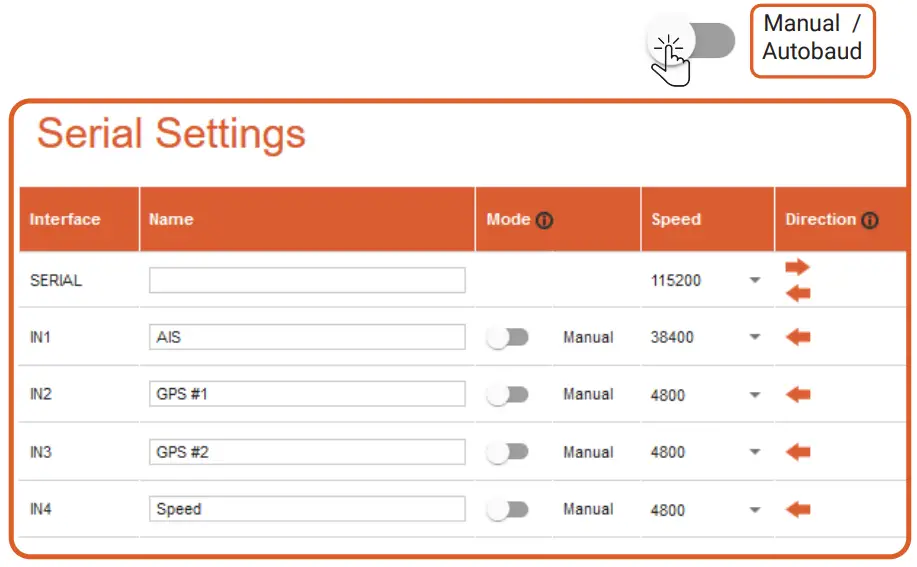The width and height of the screenshot is (917, 567).
Task: Click the GPS #1 name field
Action: (x=307, y=394)
